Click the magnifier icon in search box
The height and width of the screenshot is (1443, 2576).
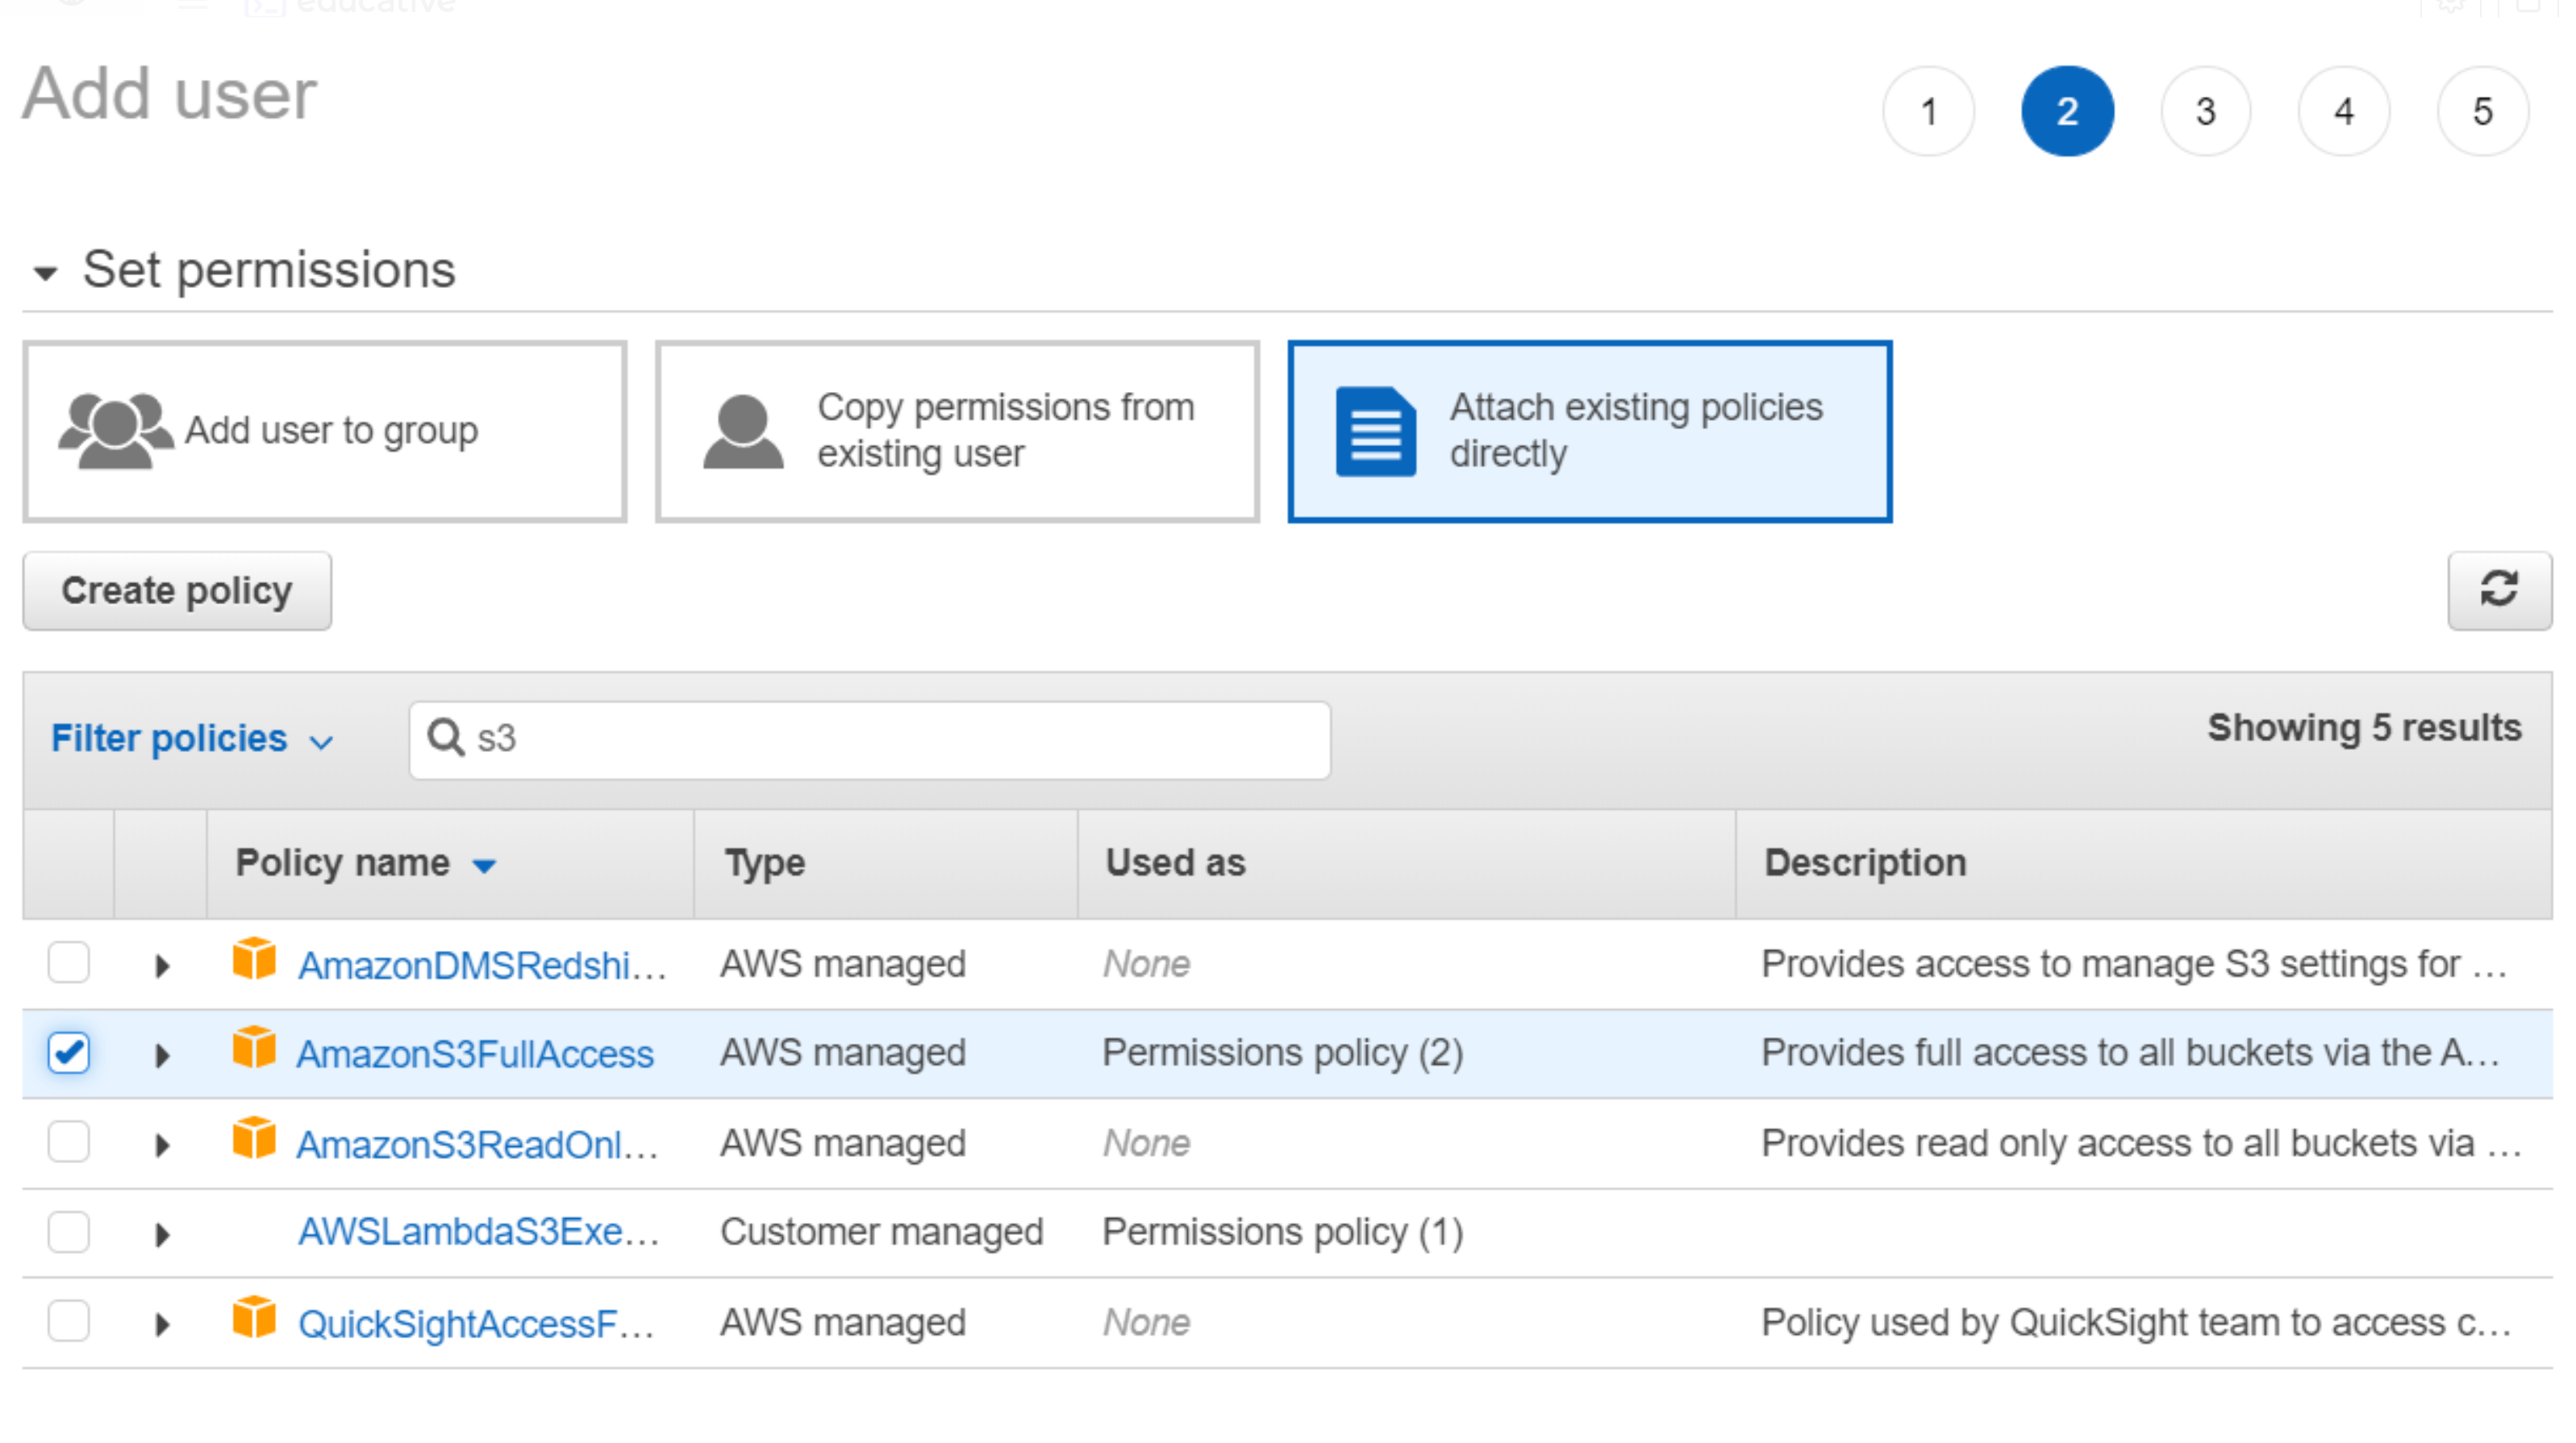(445, 738)
